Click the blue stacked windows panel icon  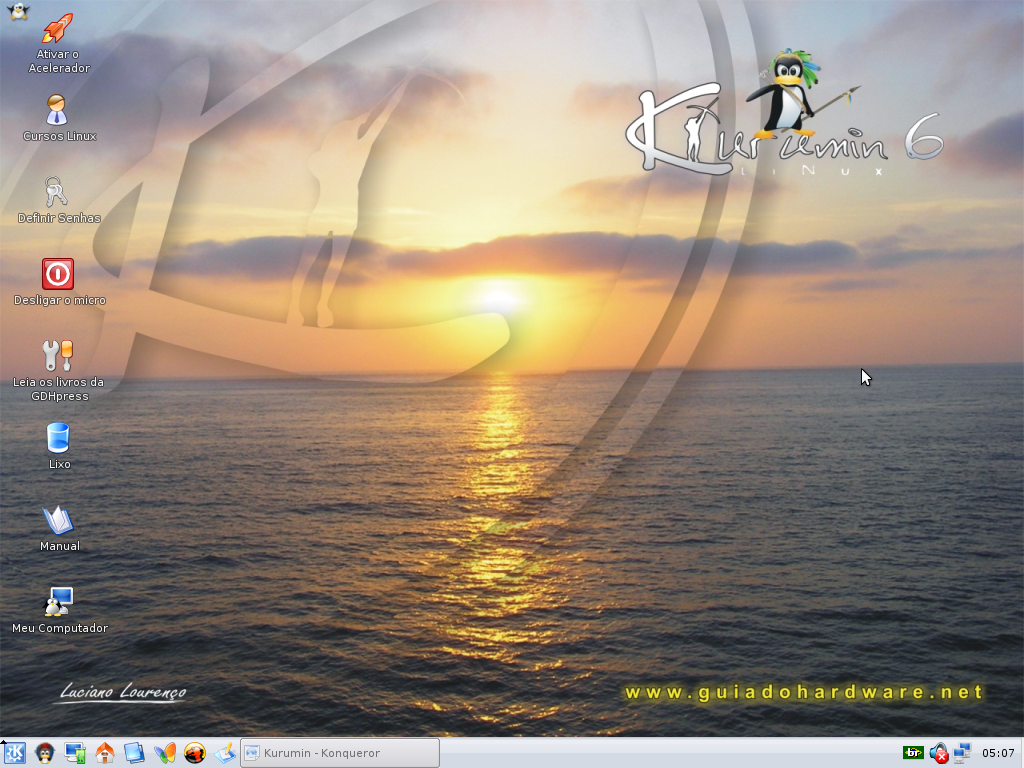click(135, 754)
